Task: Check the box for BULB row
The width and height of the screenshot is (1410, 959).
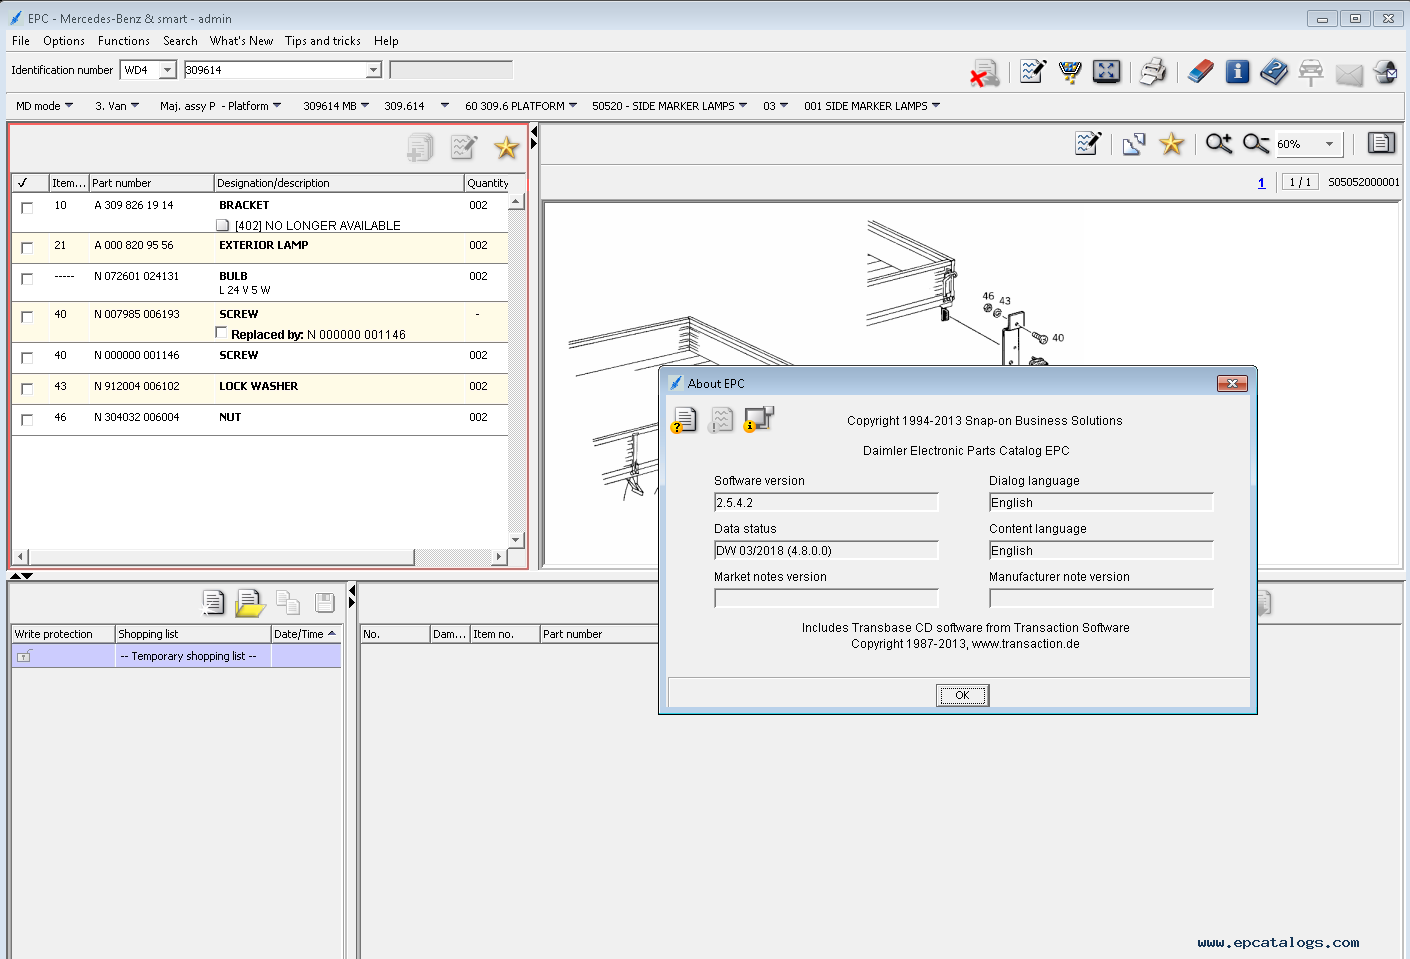Action: click(x=27, y=278)
